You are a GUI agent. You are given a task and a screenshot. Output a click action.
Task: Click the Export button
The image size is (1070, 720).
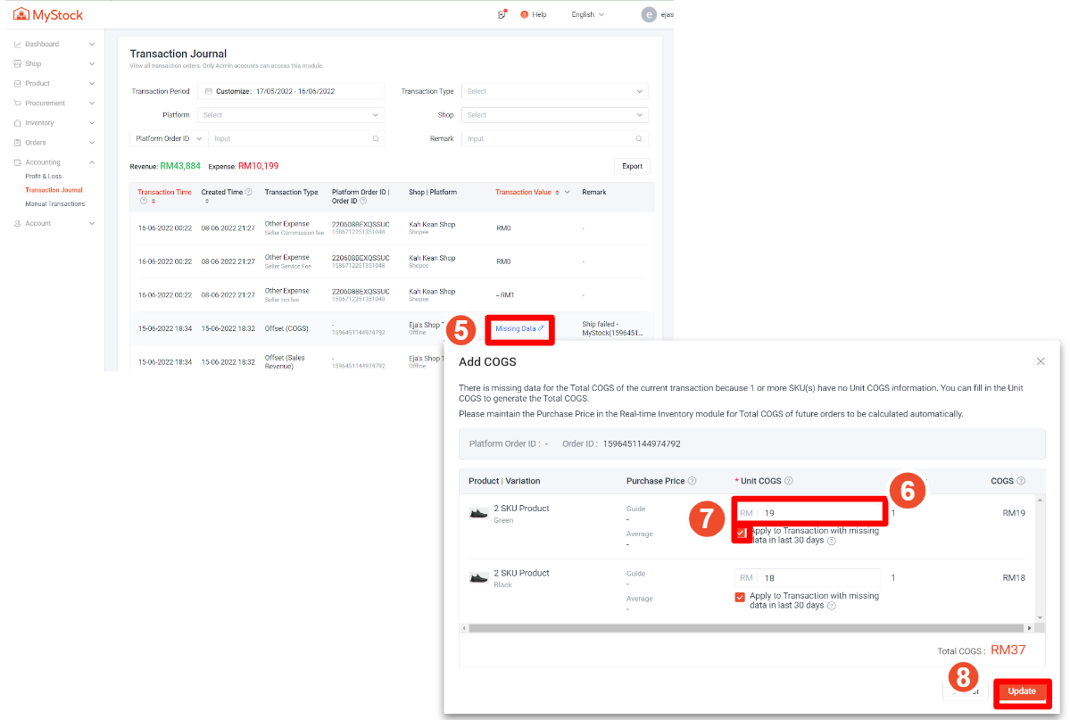point(632,166)
